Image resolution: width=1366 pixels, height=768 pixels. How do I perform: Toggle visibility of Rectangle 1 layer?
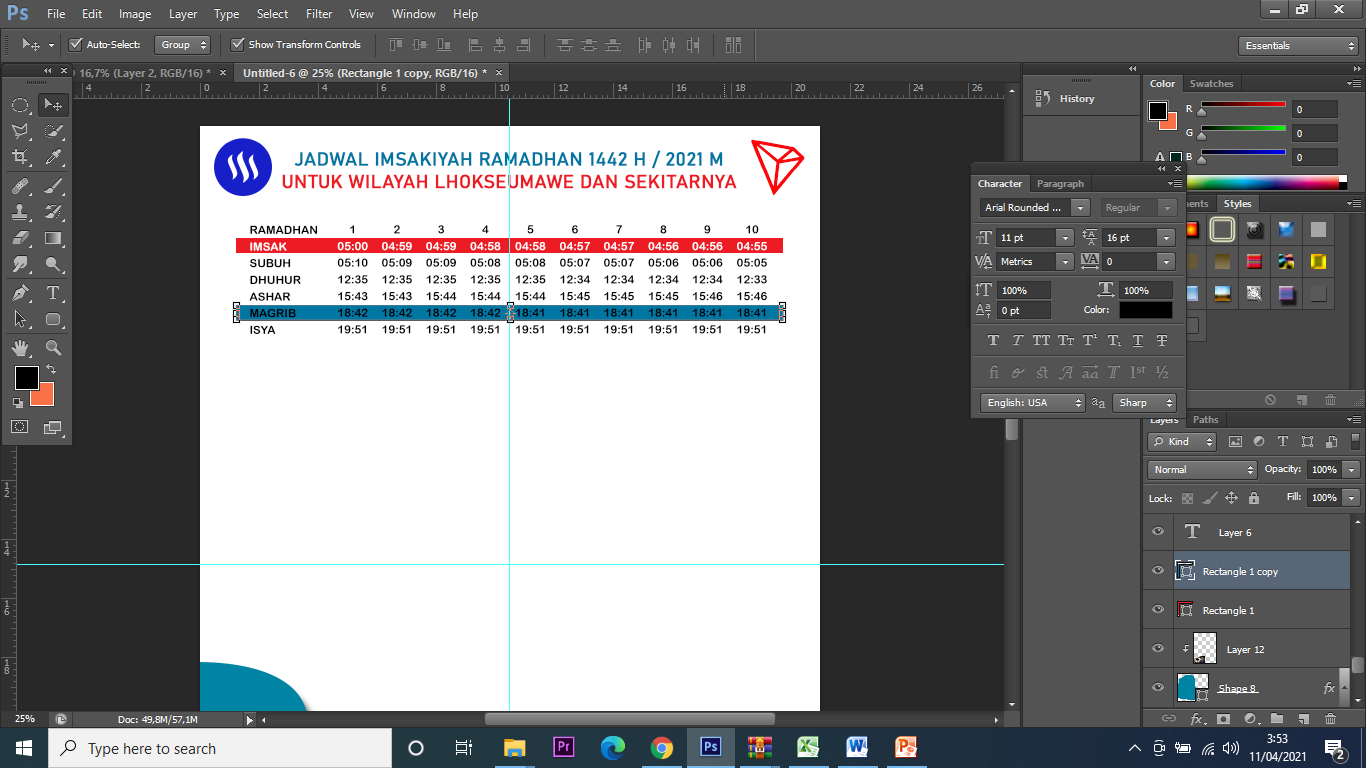(x=1158, y=610)
